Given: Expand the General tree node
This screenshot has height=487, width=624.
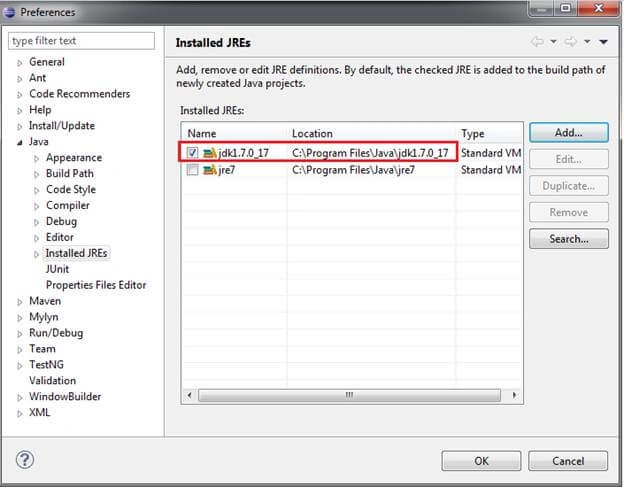Looking at the screenshot, I should point(20,63).
